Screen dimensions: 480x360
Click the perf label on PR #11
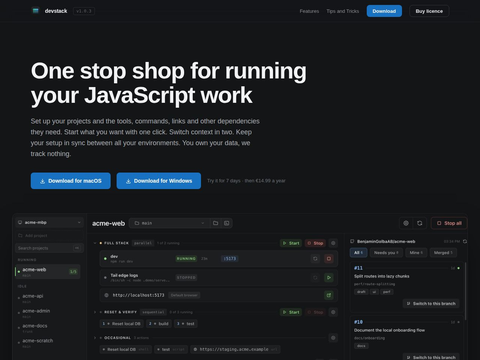(x=386, y=292)
